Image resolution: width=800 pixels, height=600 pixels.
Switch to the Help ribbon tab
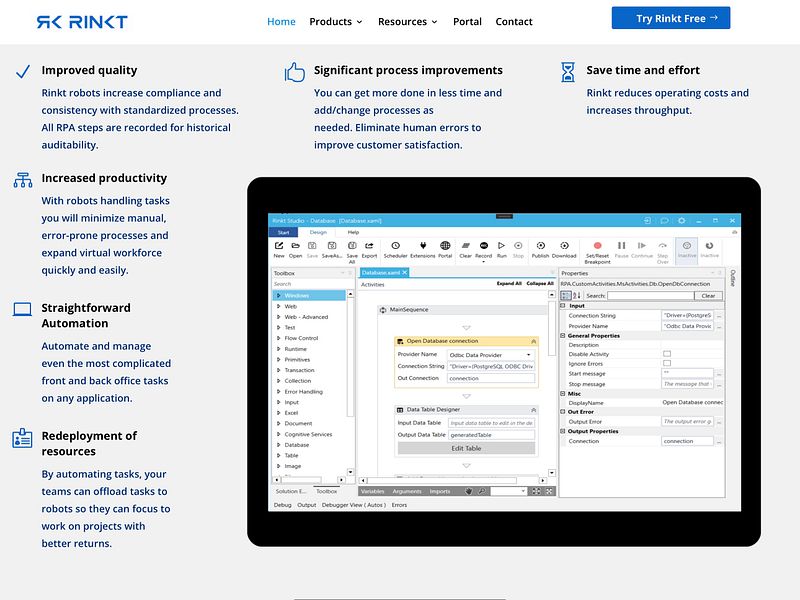coord(353,232)
